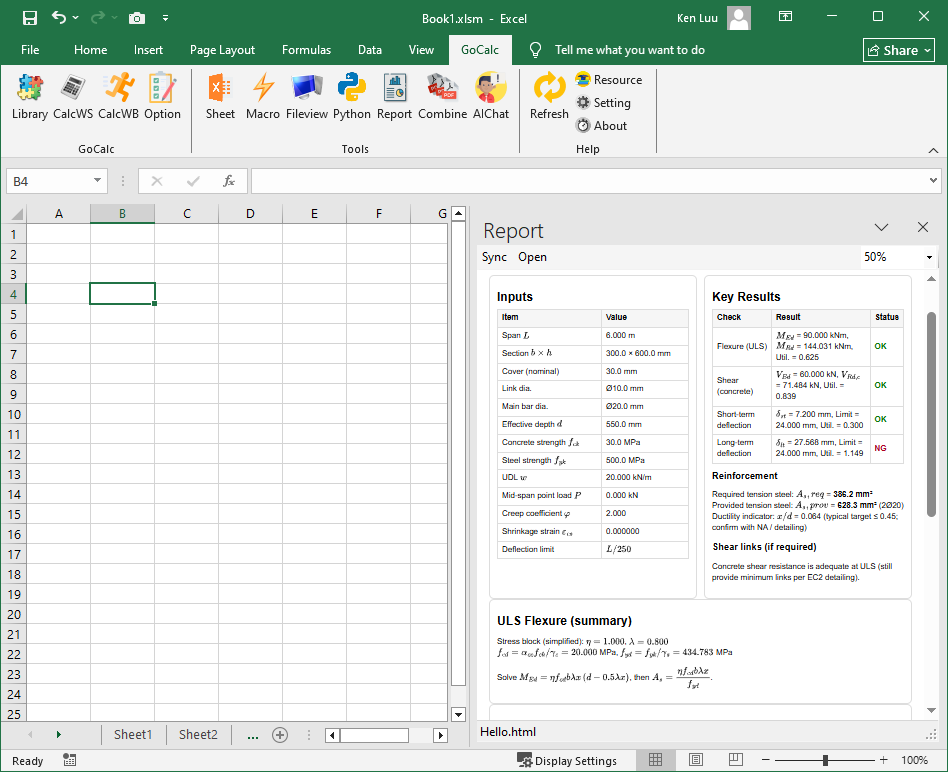
Task: Click the macro recording icon in status bar
Action: [x=70, y=761]
